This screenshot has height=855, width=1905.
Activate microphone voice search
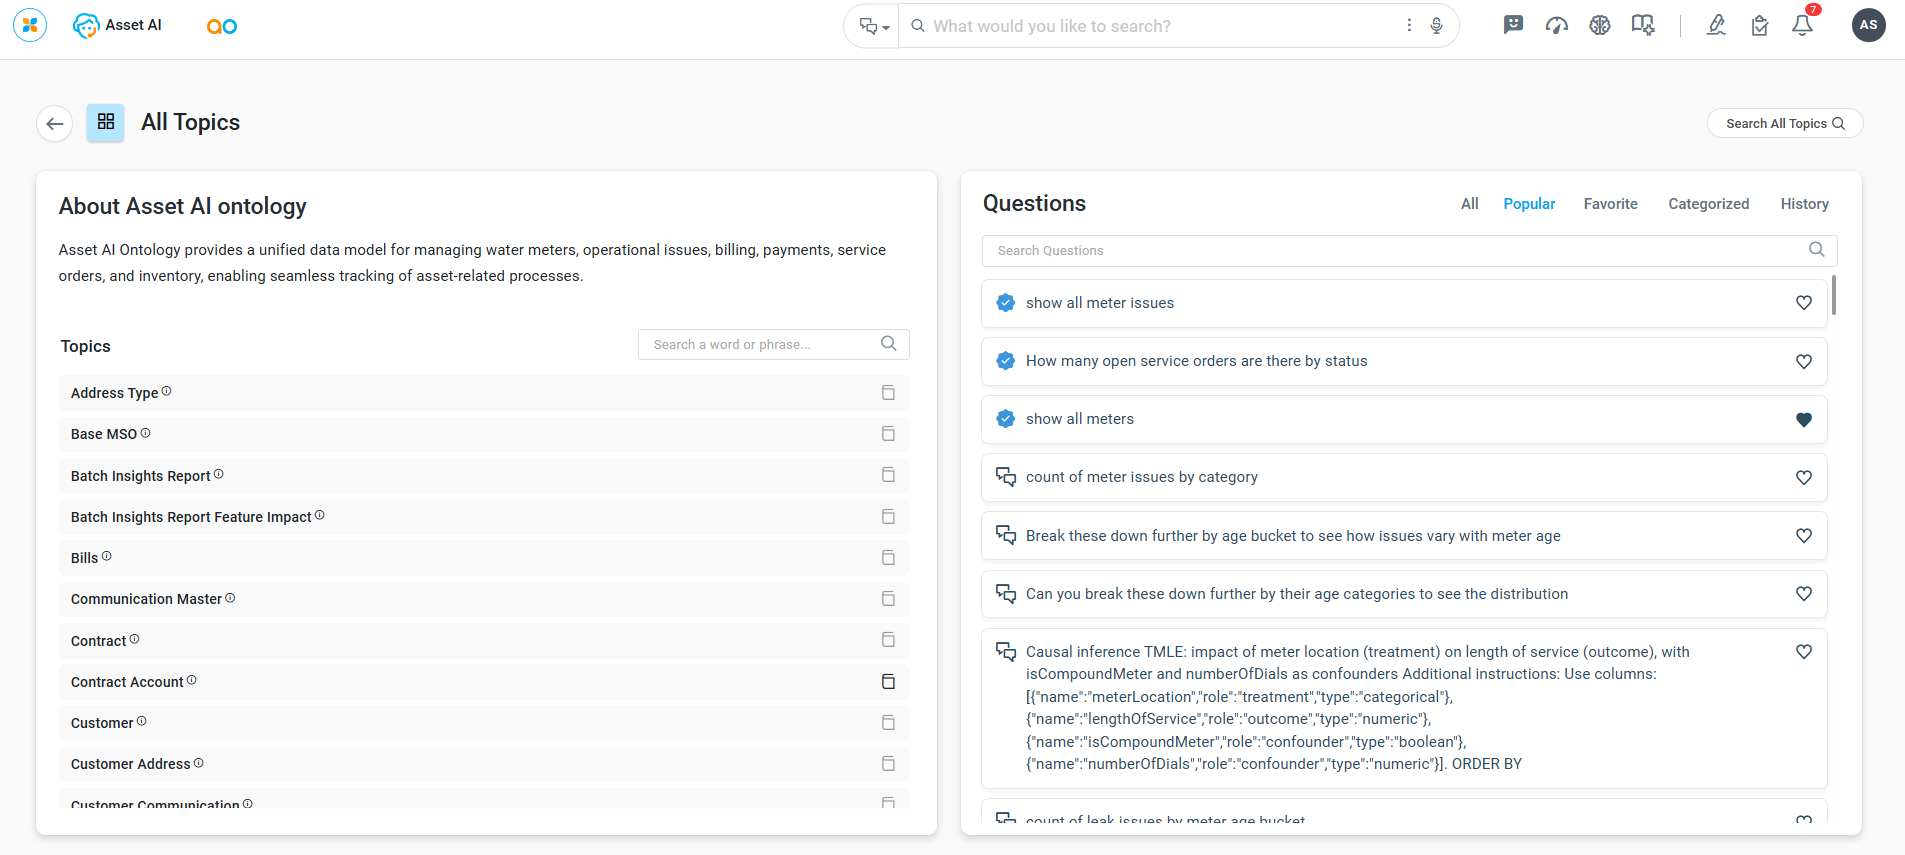pyautogui.click(x=1436, y=26)
